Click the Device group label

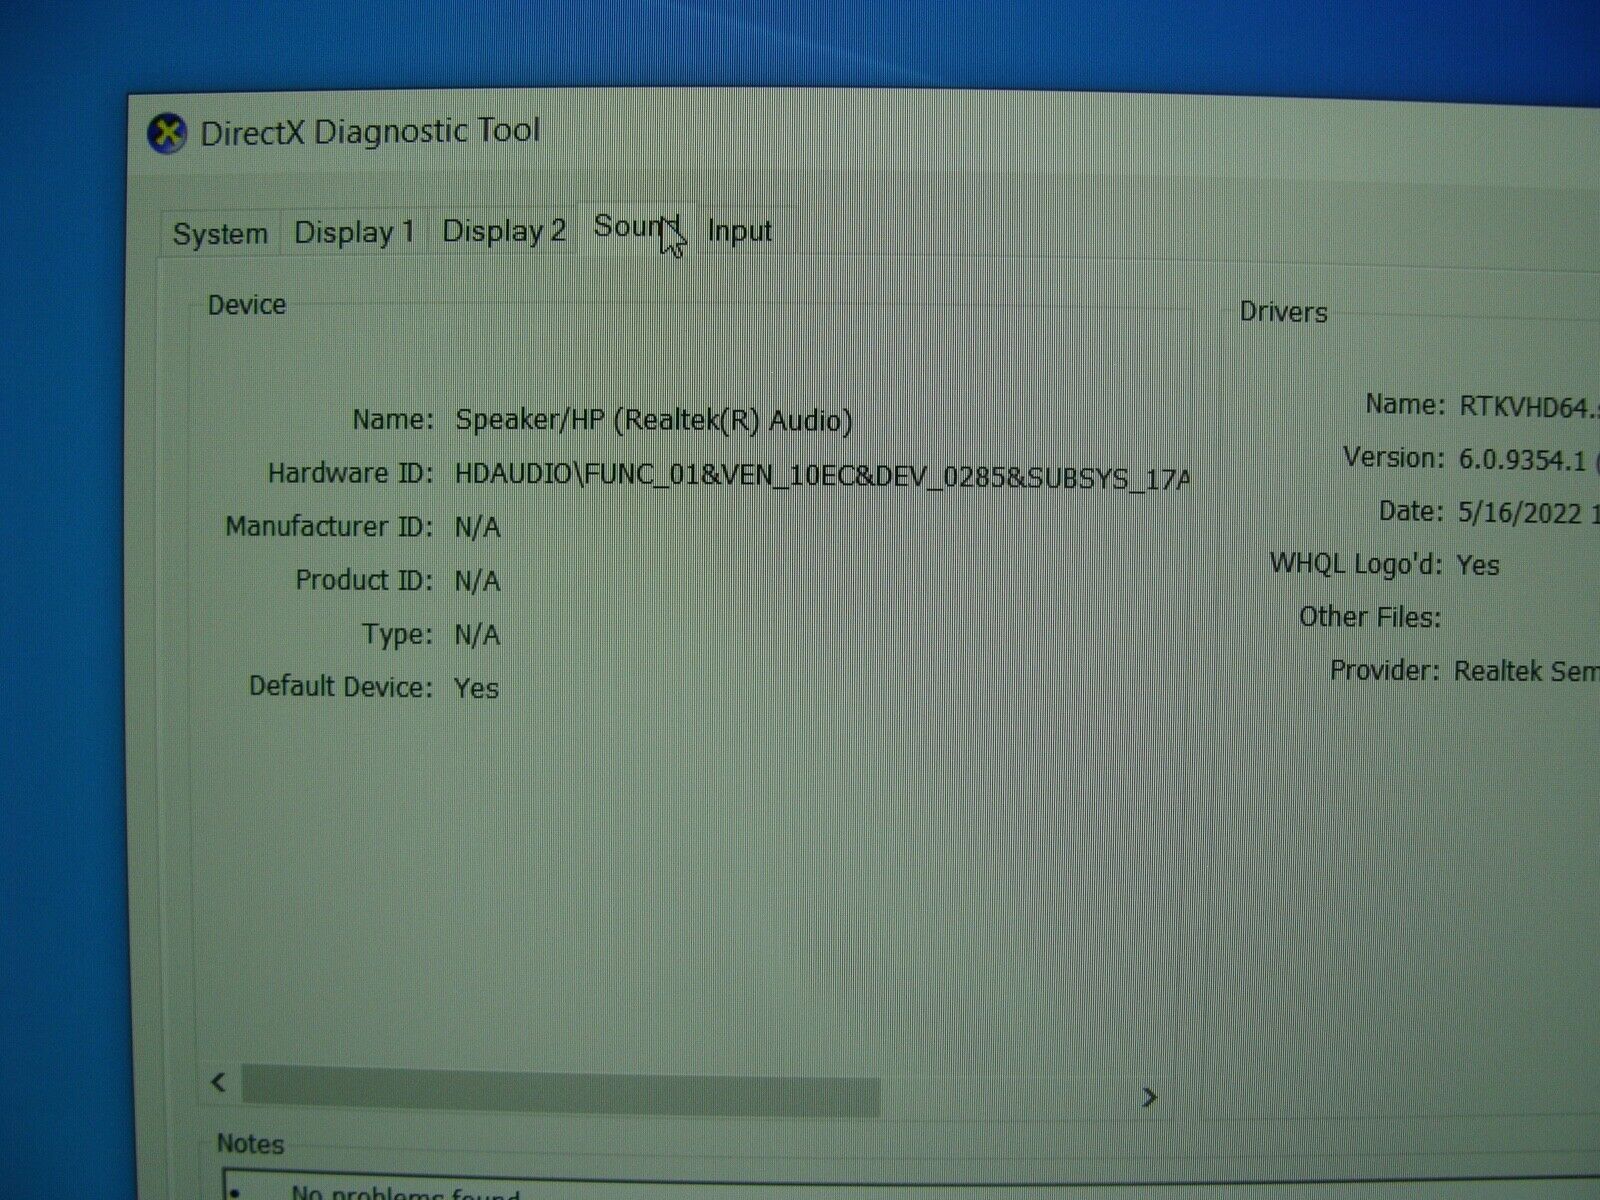[x=247, y=305]
